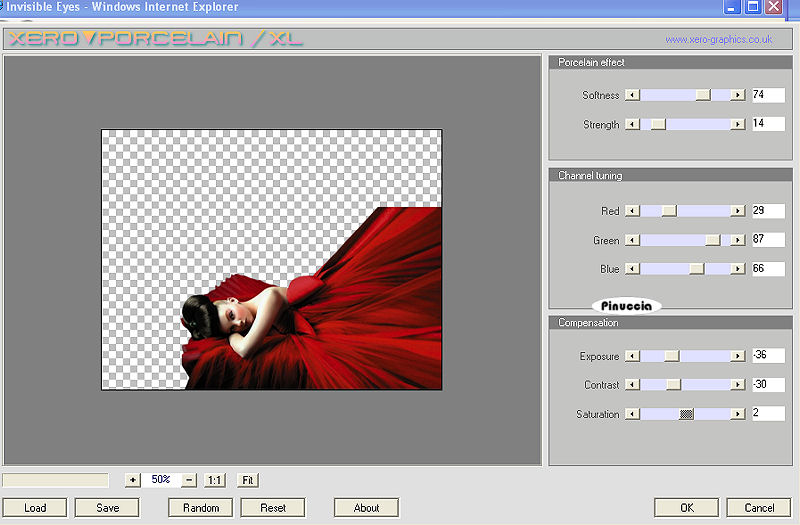Reset all filter settings
The width and height of the screenshot is (800, 525).
(273, 508)
